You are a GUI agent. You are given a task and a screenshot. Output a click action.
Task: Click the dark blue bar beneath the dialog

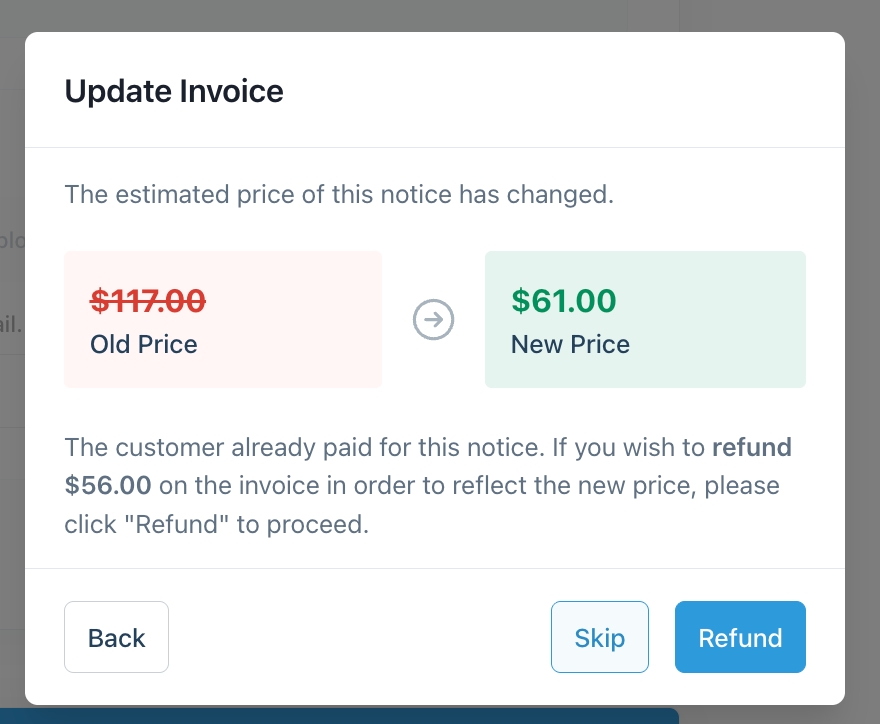click(x=340, y=716)
